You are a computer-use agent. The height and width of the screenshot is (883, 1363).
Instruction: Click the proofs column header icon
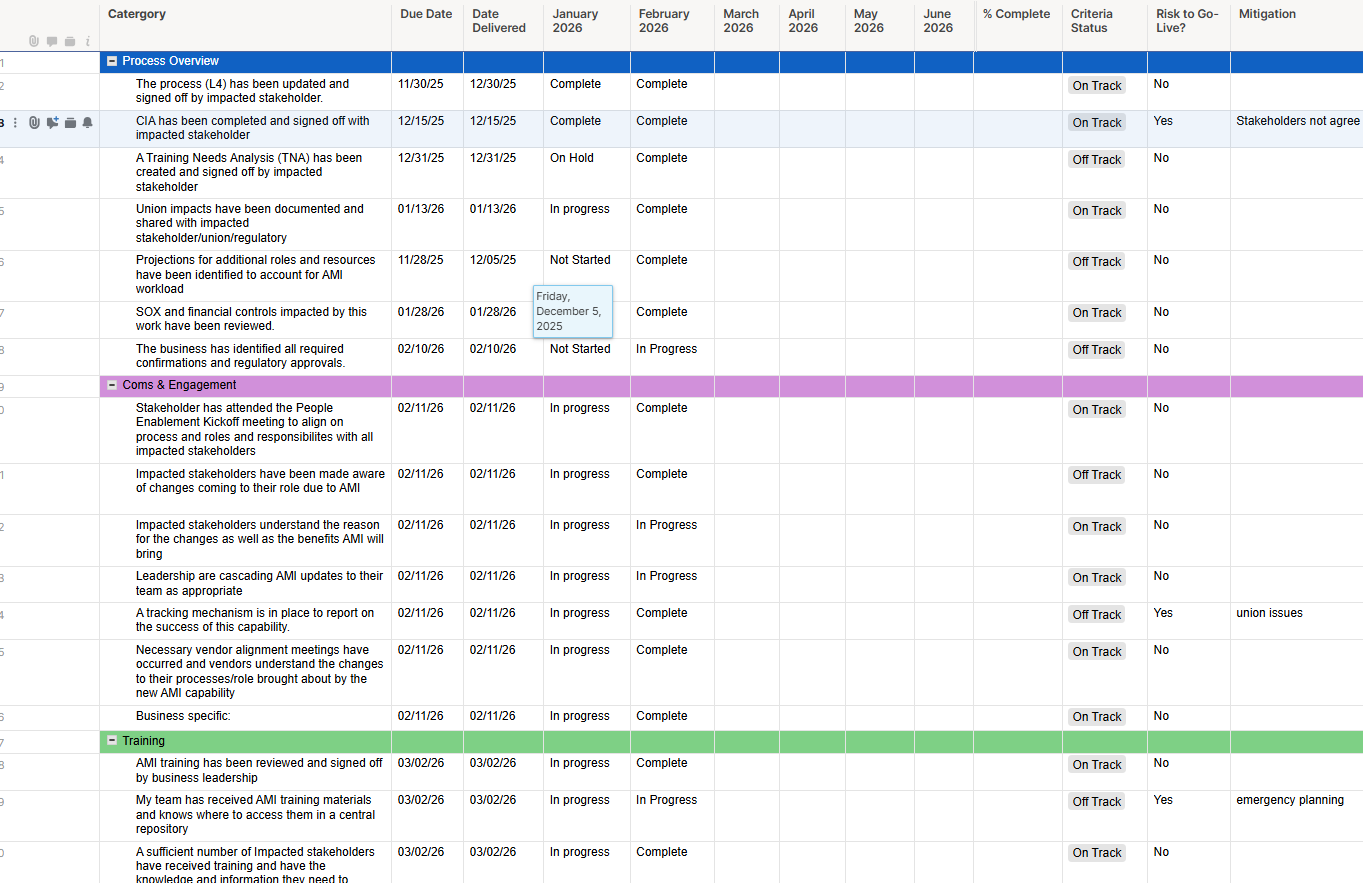[70, 41]
